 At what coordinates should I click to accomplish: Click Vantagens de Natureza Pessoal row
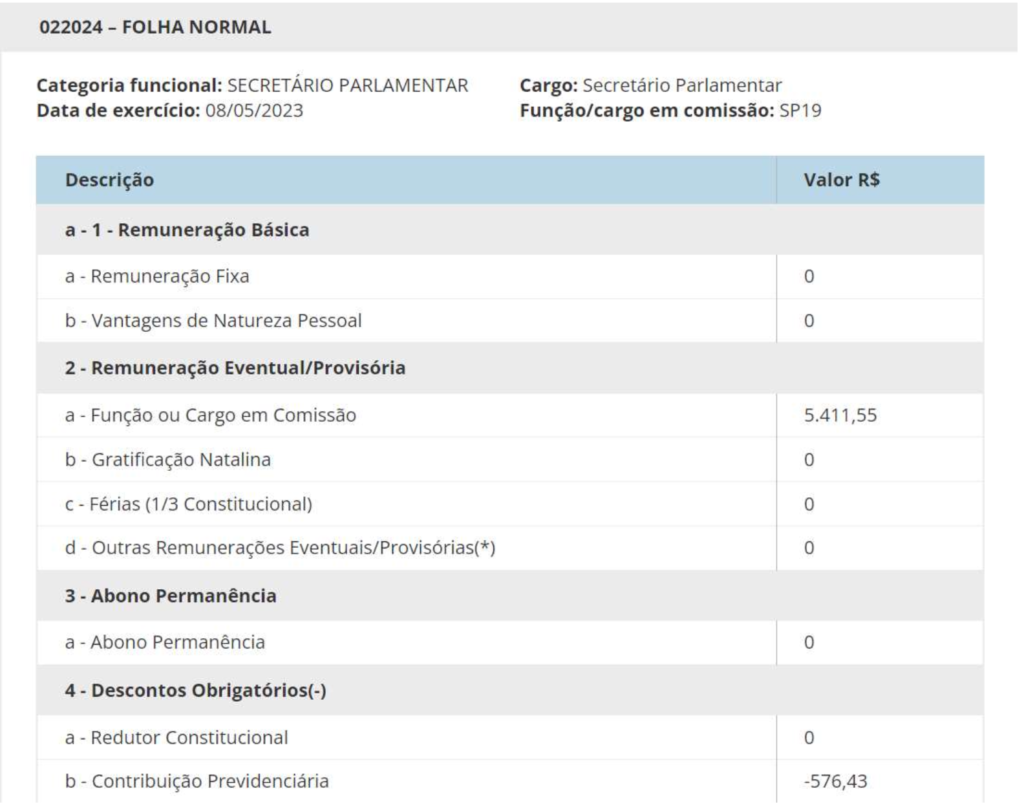tap(213, 321)
